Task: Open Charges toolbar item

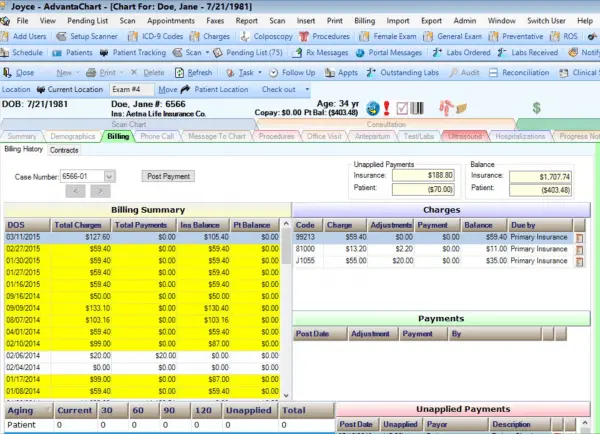Action: coord(210,37)
